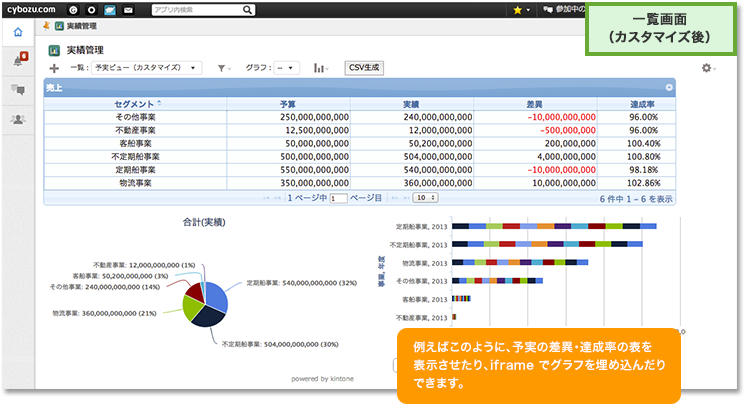Image resolution: width=745 pixels, height=414 pixels.
Task: Click the 達成率 column header
Action: pyautogui.click(x=642, y=103)
